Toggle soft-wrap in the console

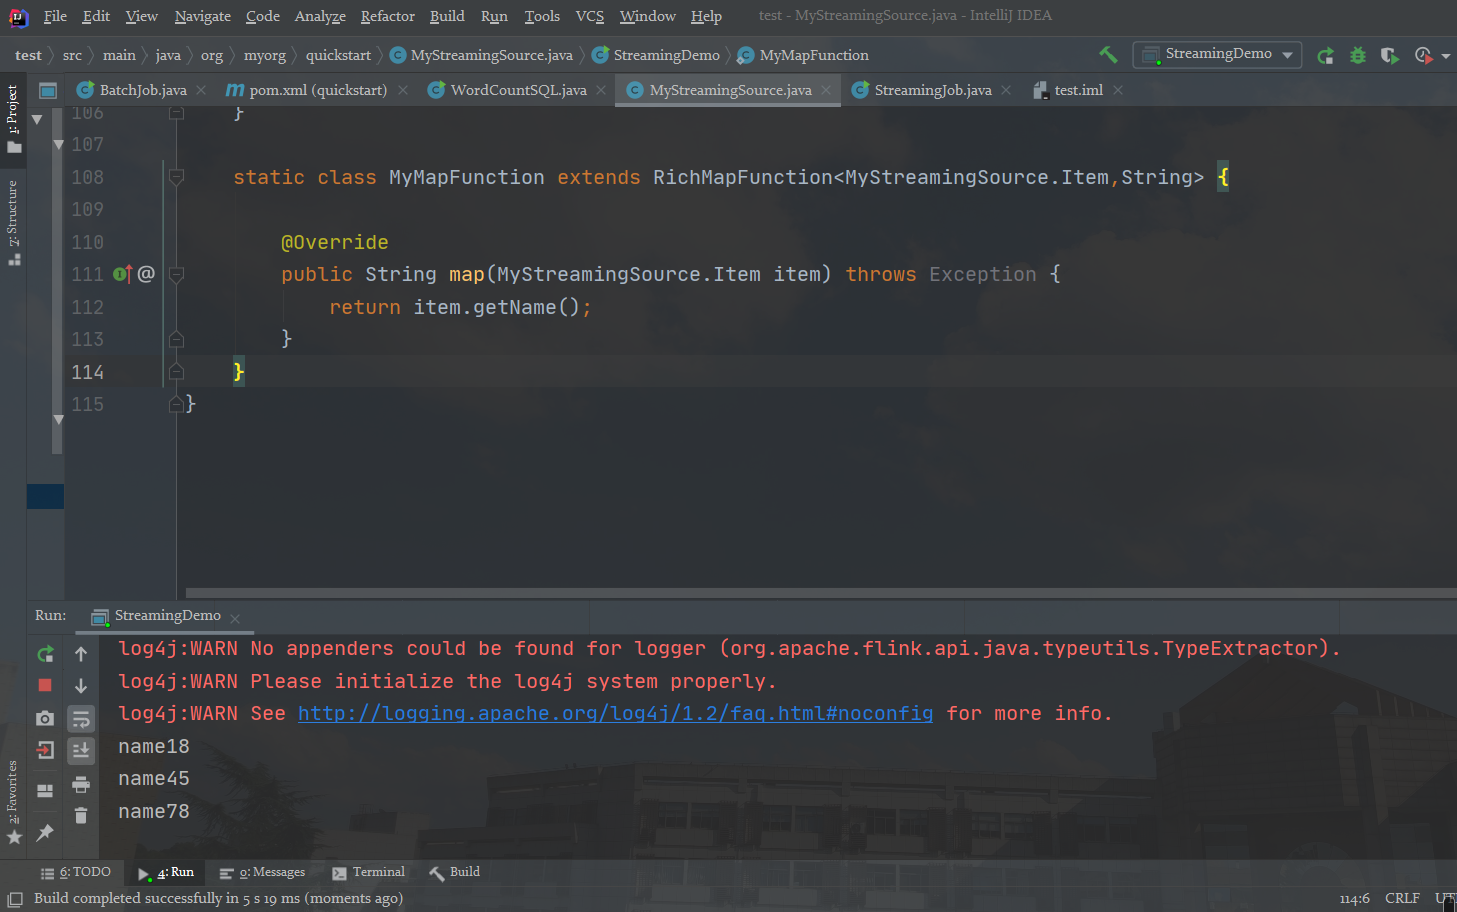(81, 718)
